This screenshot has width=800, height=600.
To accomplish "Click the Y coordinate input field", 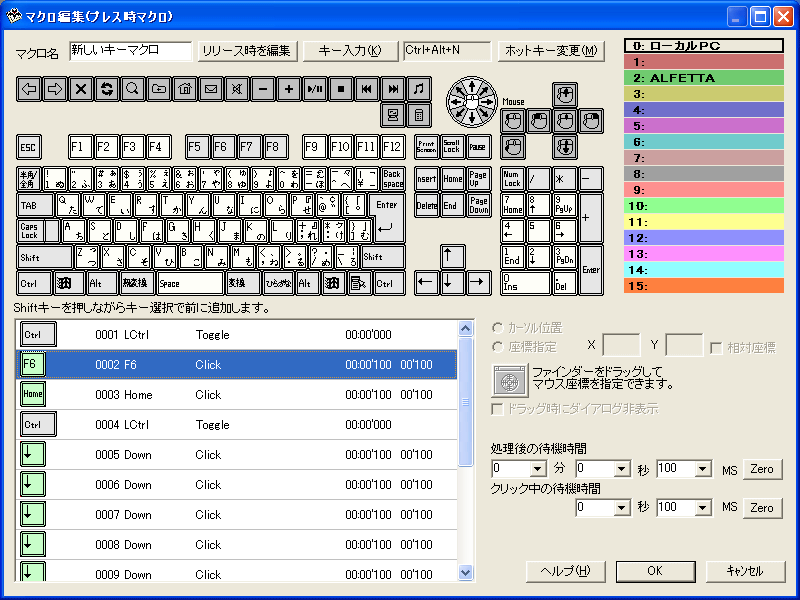I will [x=684, y=345].
